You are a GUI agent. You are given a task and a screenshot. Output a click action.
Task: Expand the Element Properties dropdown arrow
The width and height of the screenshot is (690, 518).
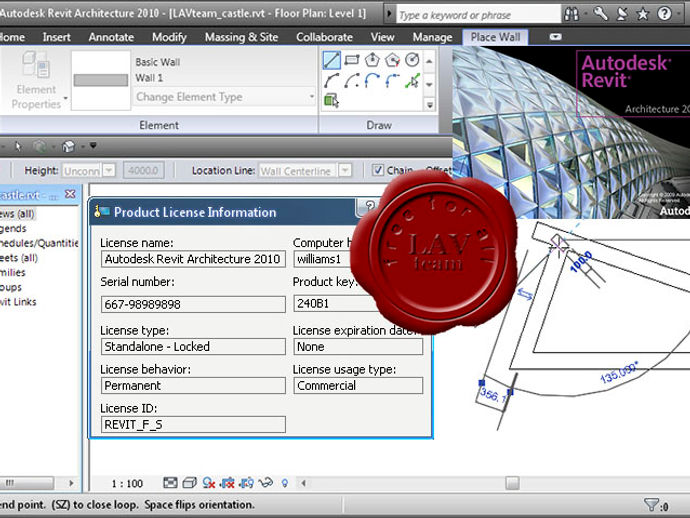(x=66, y=98)
